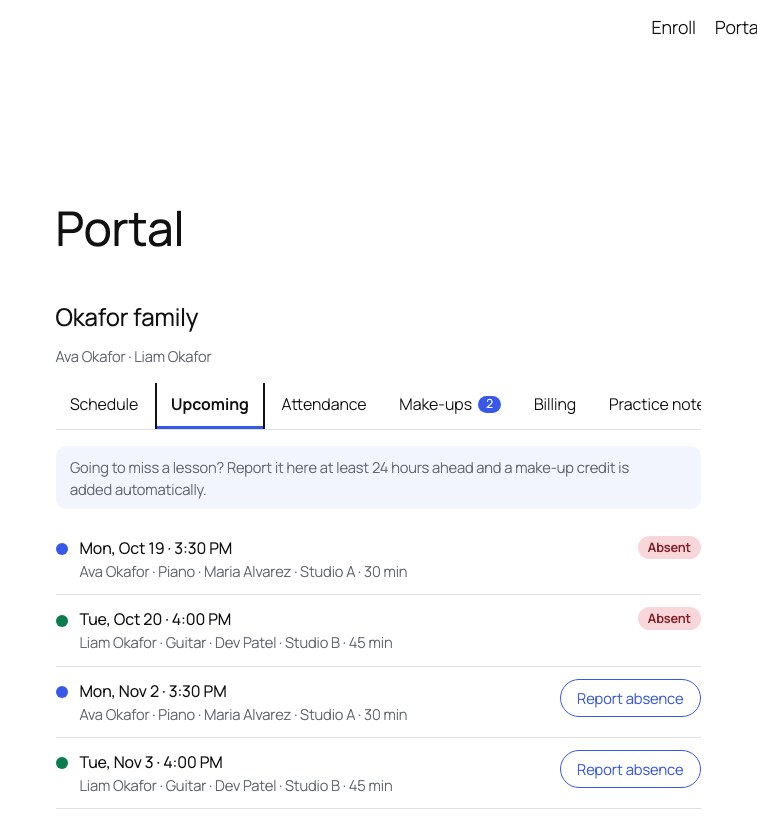This screenshot has width=757, height=820.
Task: Click the large 'Portal' page heading
Action: coord(120,229)
